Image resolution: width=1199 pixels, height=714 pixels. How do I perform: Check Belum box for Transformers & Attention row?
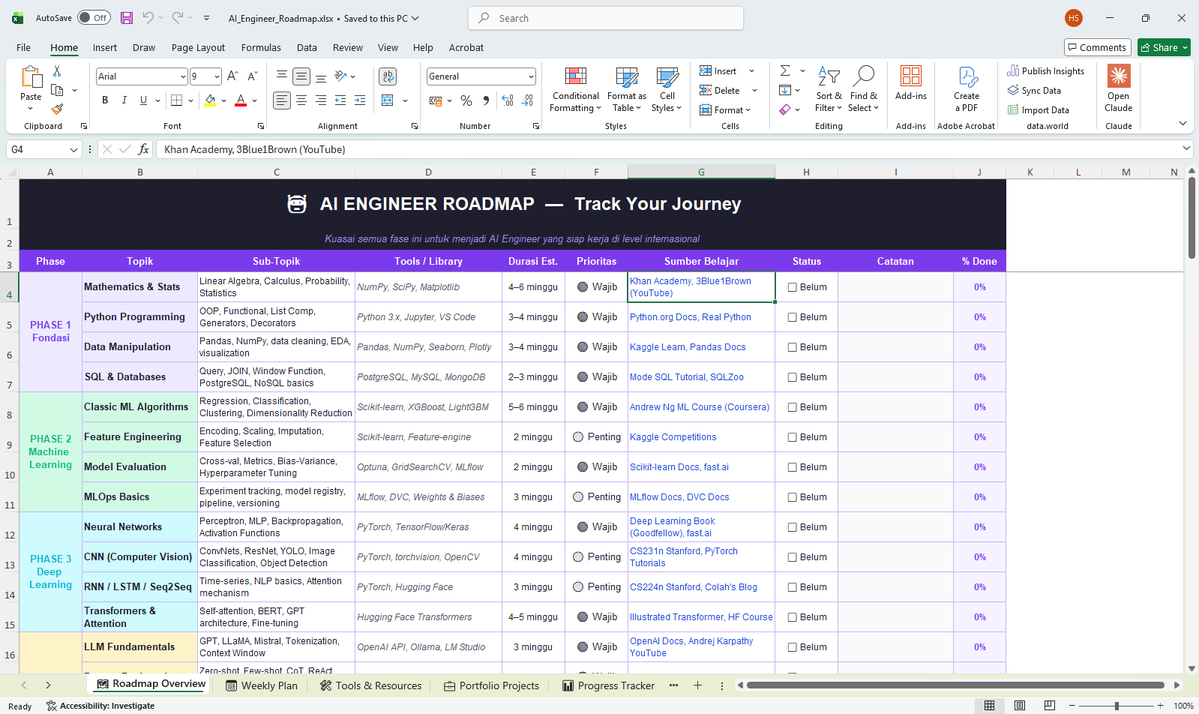point(792,617)
